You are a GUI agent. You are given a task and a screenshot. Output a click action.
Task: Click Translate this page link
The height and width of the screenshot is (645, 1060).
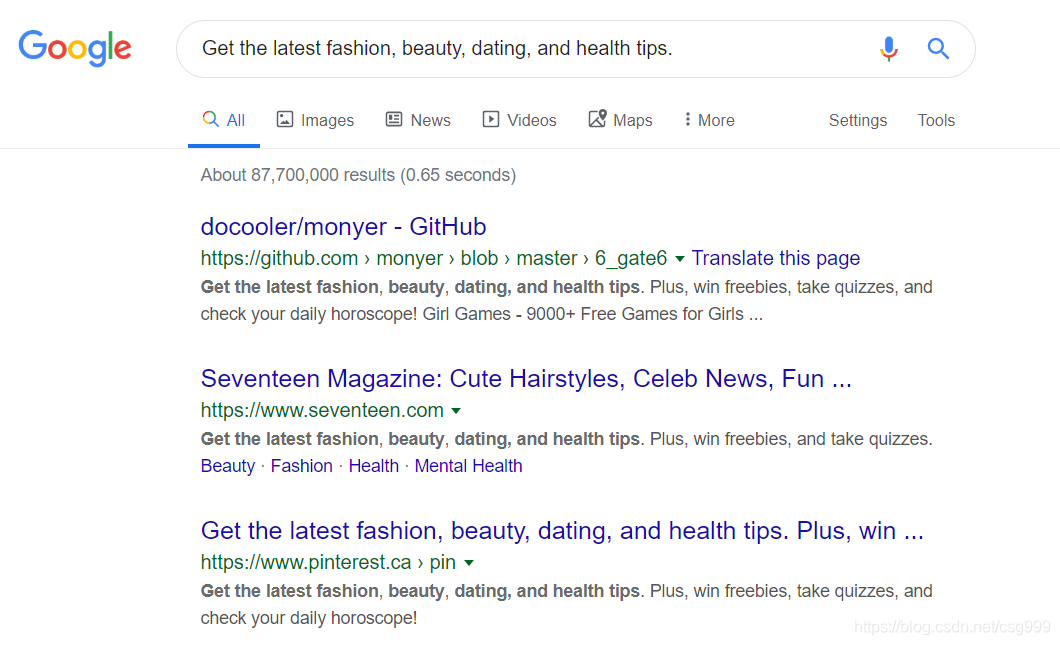(x=775, y=258)
